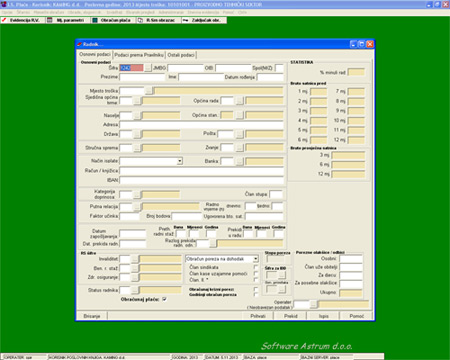
Task: Tick Član kase uzajamne pomoći checkbox
Action: click(x=256, y=273)
